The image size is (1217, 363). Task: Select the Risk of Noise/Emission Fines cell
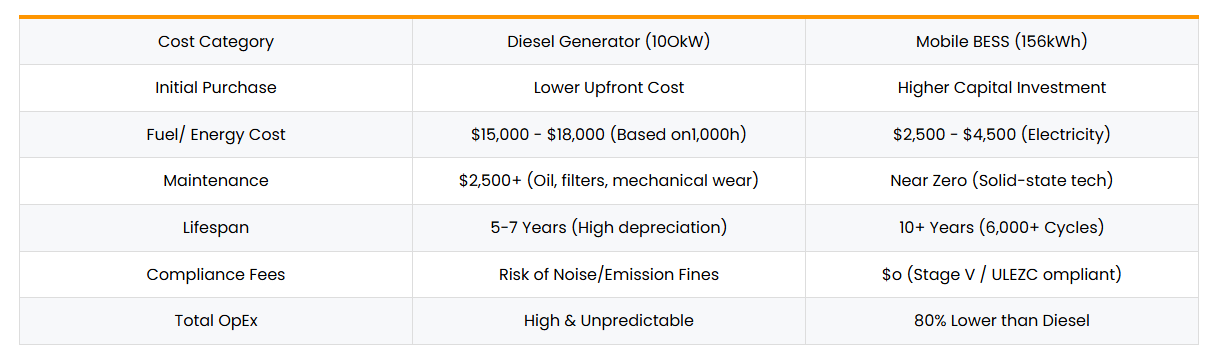tap(609, 274)
